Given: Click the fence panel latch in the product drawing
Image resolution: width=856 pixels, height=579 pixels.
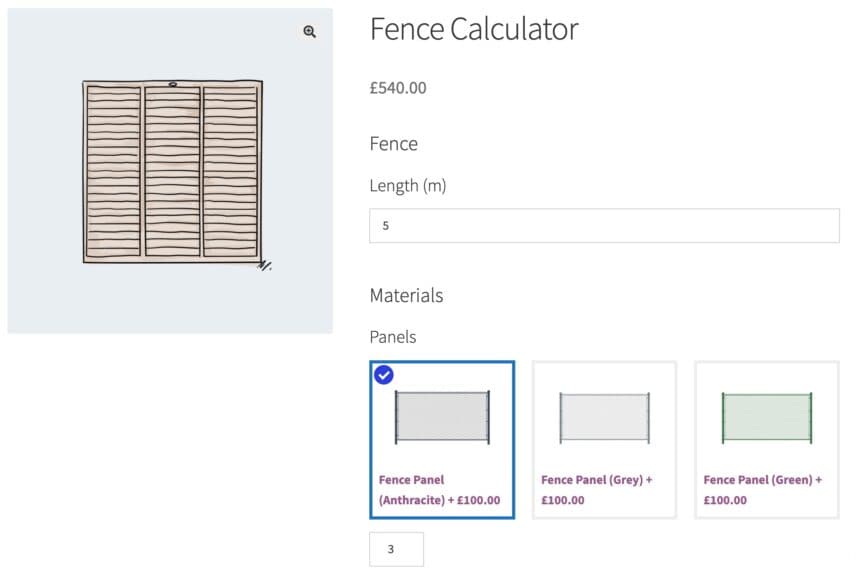Looking at the screenshot, I should tap(173, 84).
